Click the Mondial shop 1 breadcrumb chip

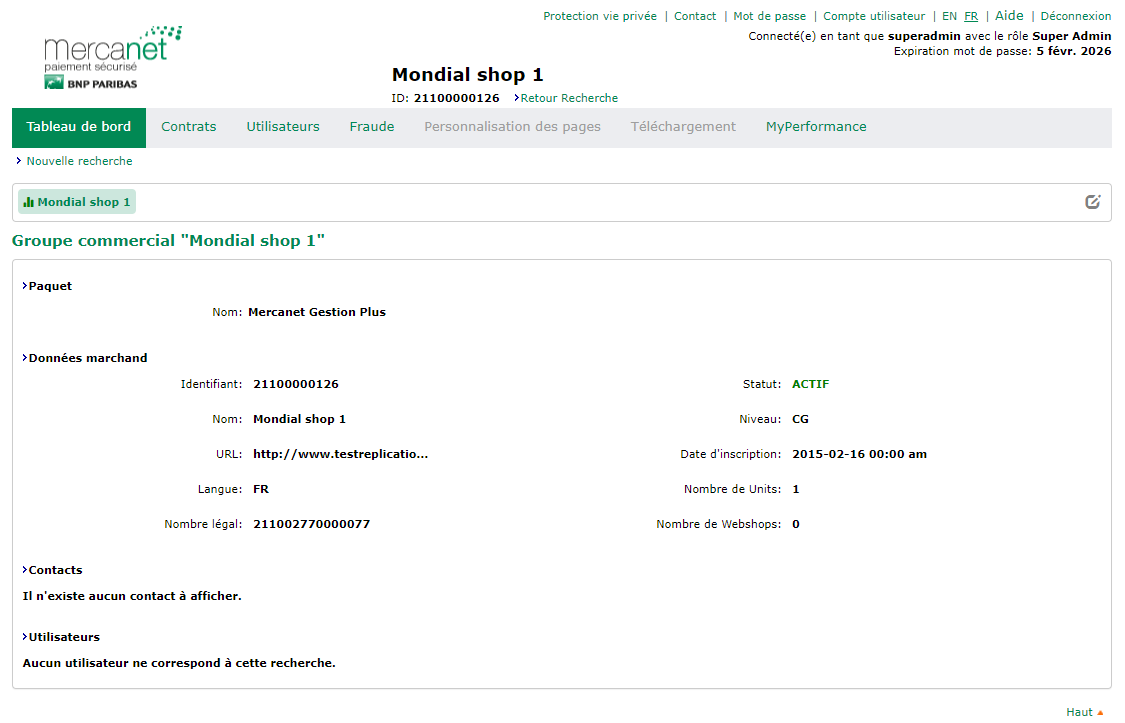tap(77, 202)
